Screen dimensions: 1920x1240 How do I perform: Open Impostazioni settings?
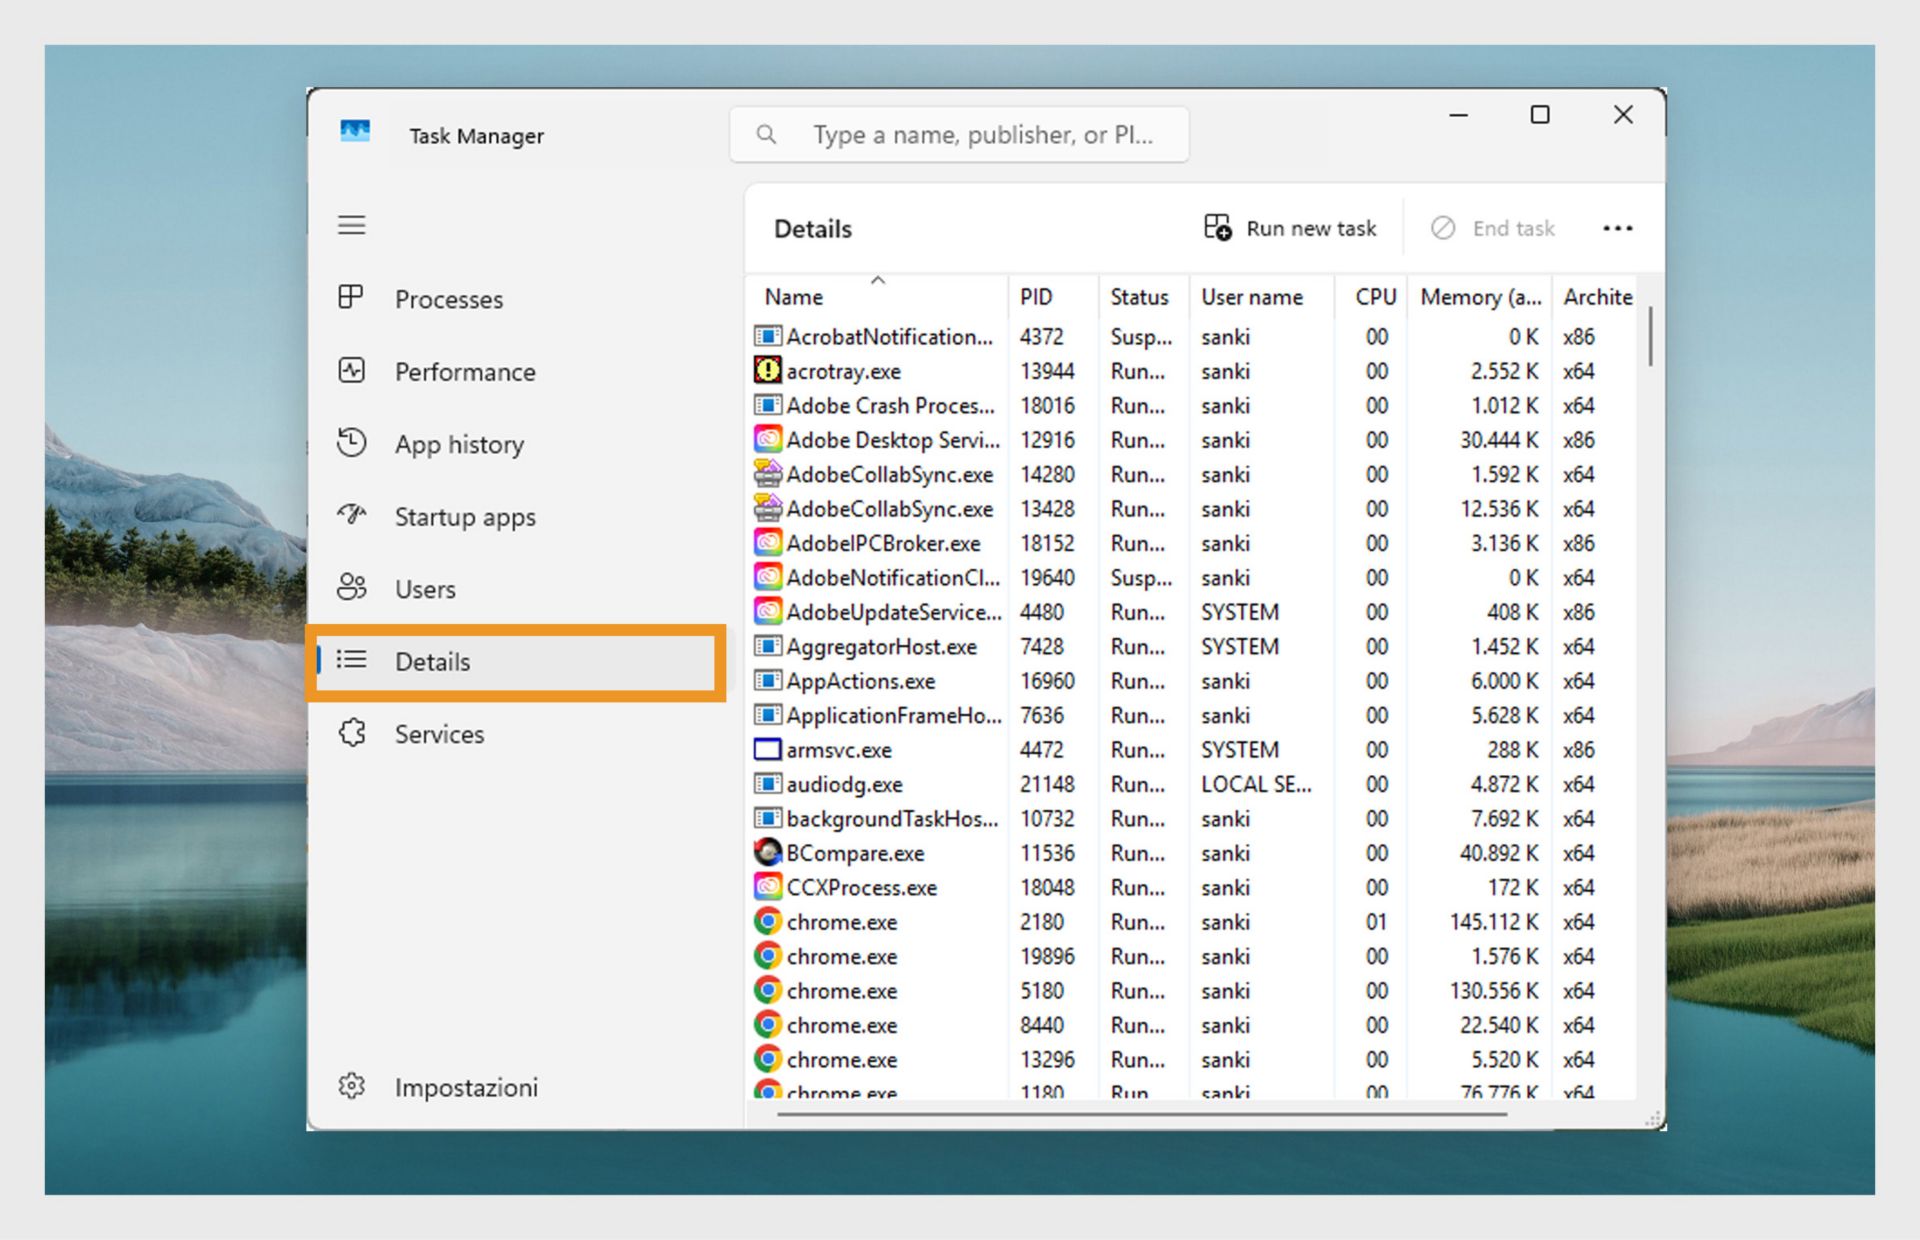click(466, 1087)
